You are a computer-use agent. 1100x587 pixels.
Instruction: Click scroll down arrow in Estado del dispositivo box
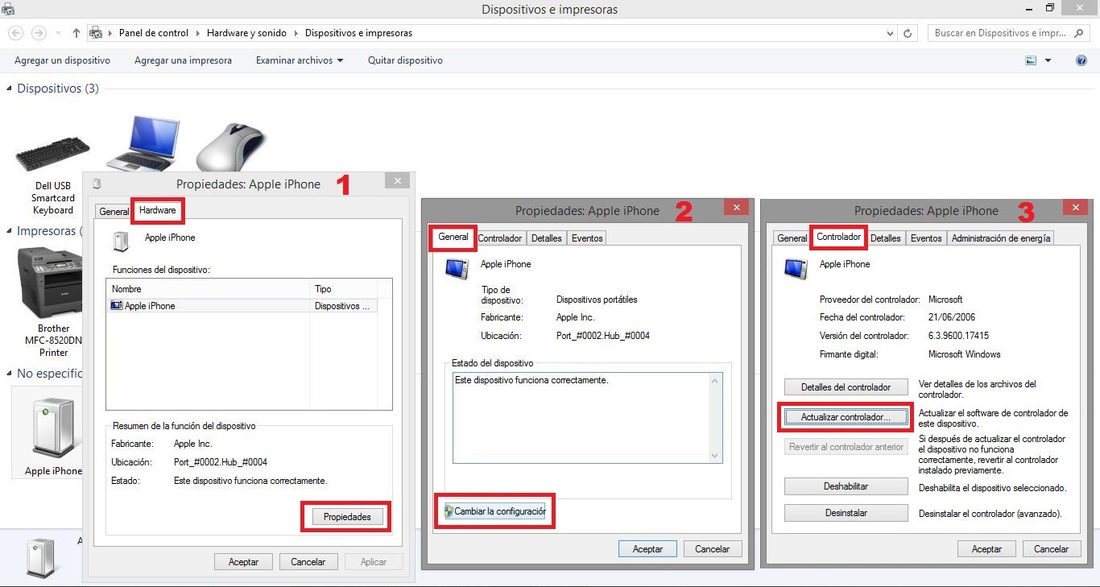(x=715, y=456)
